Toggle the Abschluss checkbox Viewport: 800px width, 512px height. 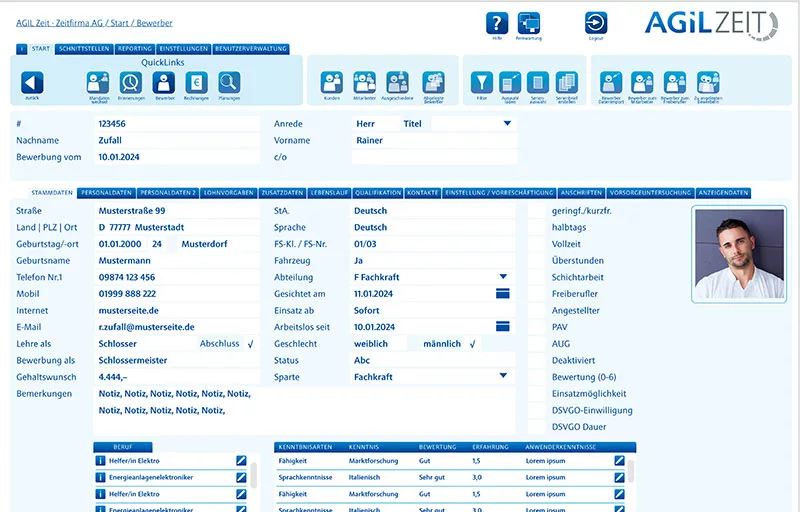click(x=250, y=343)
